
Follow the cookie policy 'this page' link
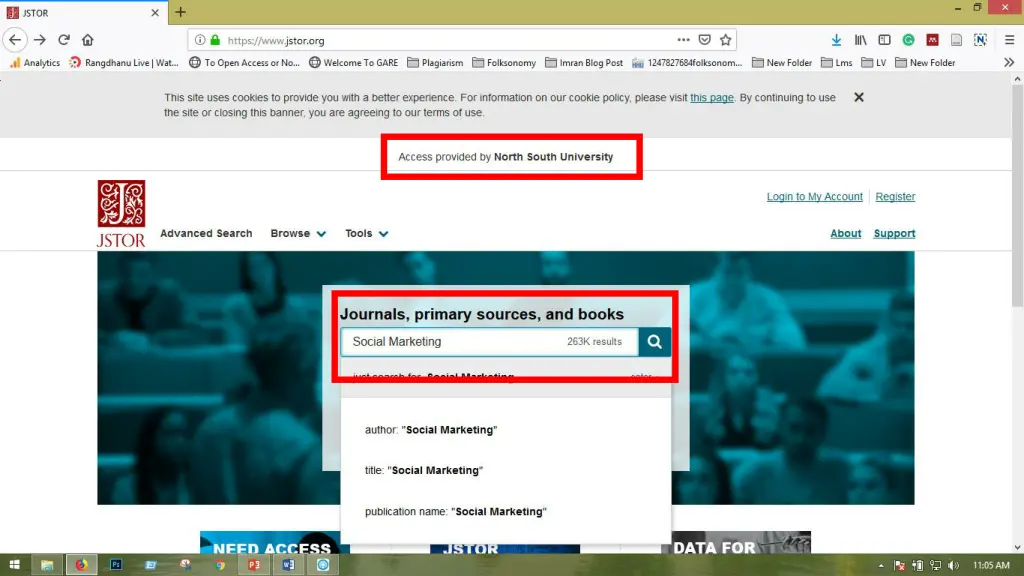click(x=712, y=97)
